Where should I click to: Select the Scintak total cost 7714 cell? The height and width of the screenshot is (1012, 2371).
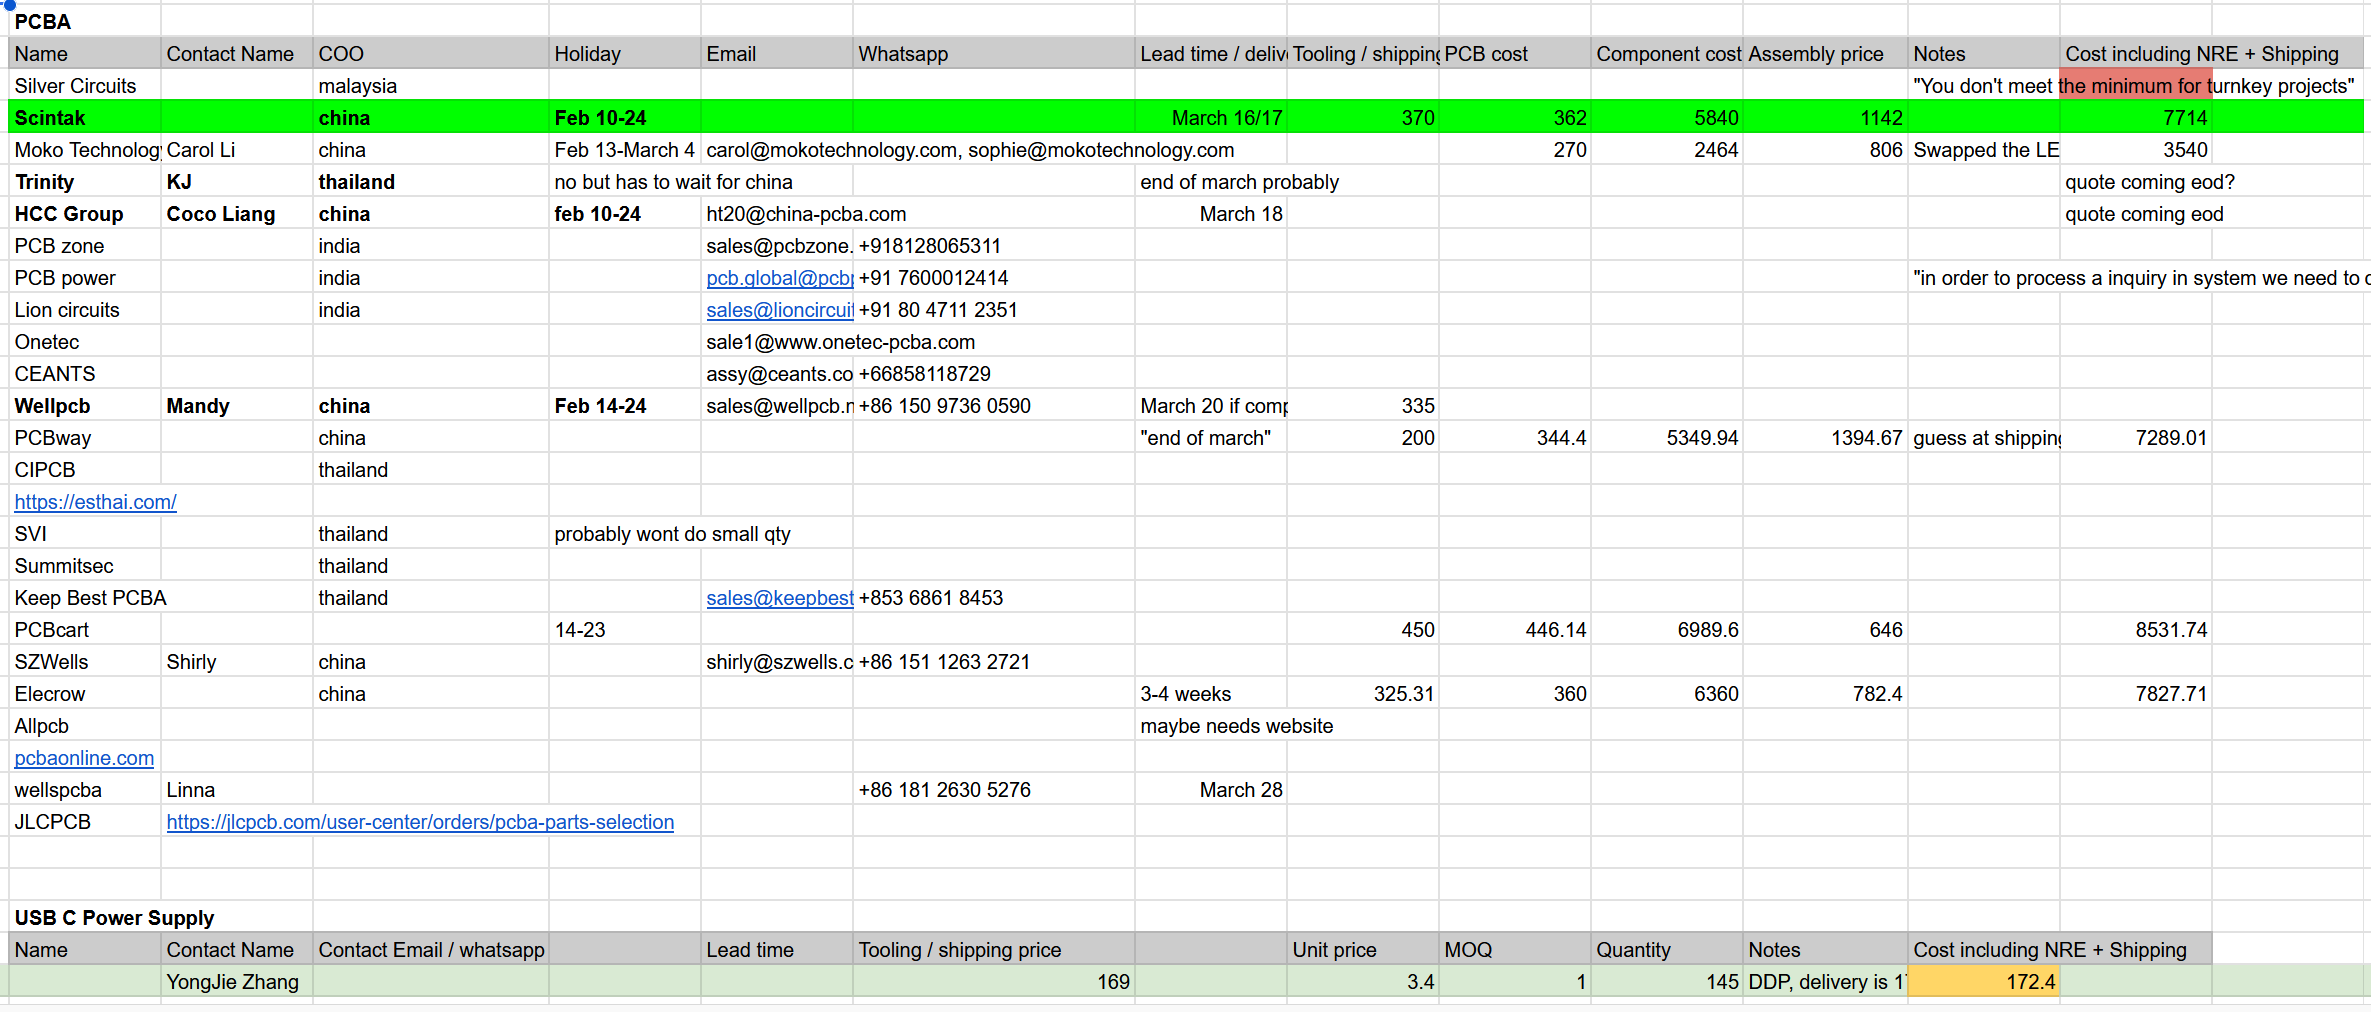point(2136,118)
